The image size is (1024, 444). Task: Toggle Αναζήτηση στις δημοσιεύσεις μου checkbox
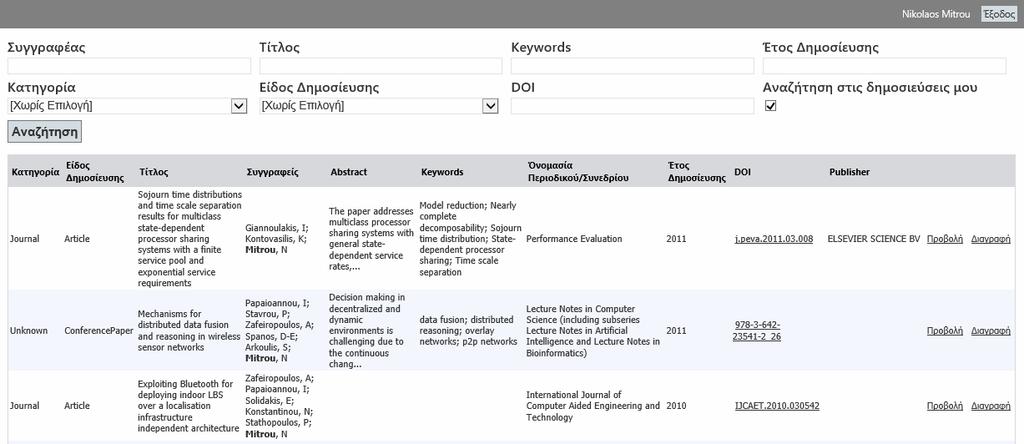771,106
